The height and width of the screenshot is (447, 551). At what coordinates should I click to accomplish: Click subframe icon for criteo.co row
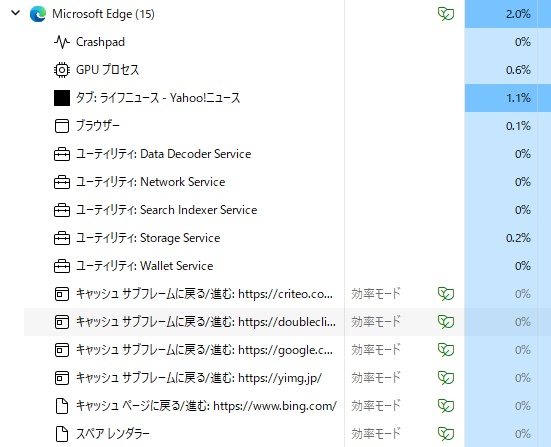(x=61, y=294)
